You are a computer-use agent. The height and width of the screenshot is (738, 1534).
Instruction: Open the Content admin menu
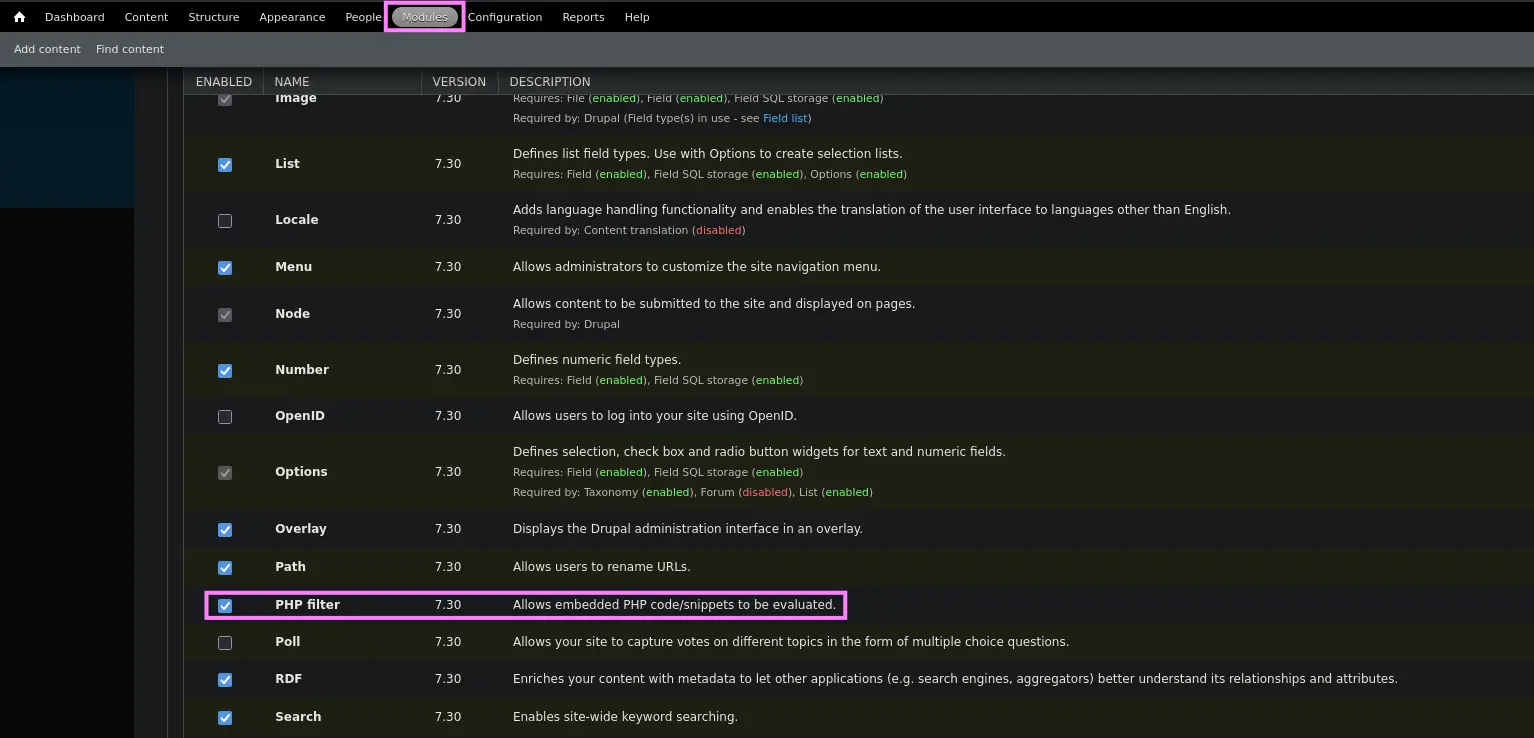[x=146, y=17]
